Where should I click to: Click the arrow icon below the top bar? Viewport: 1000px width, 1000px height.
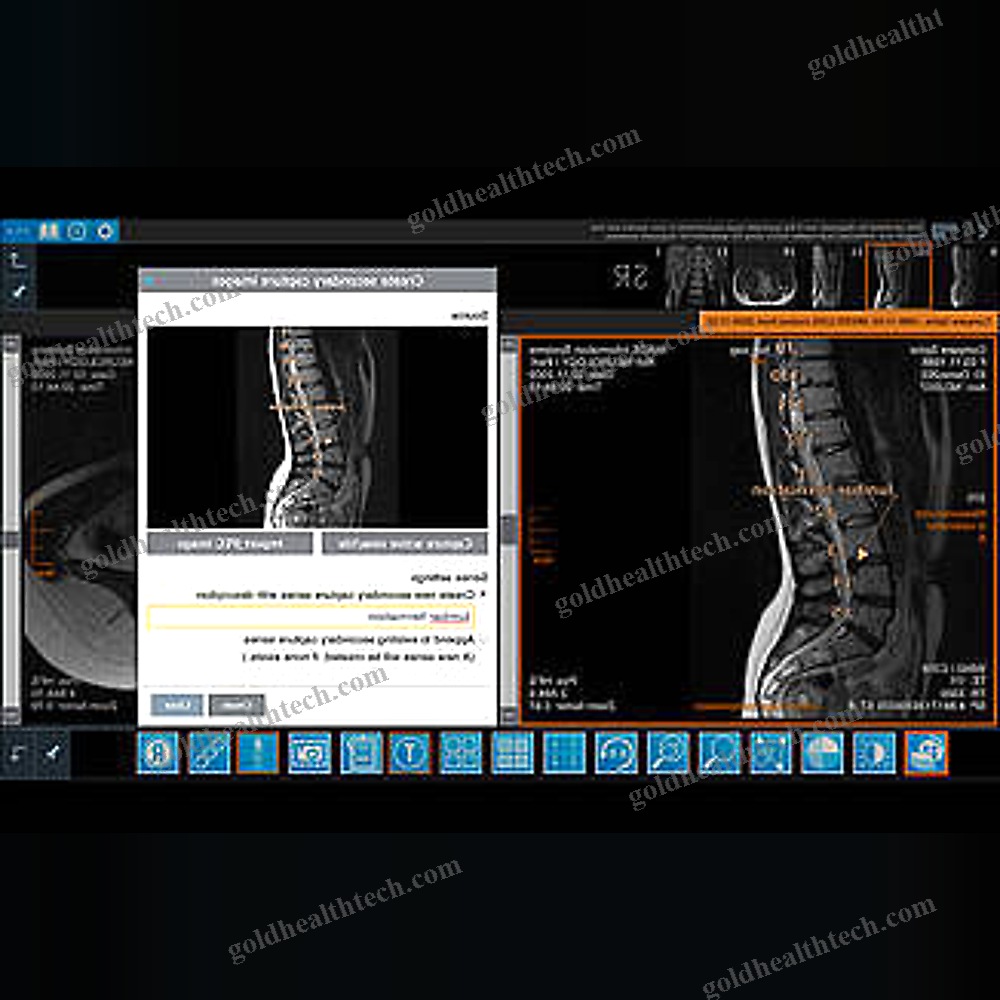click(x=17, y=260)
